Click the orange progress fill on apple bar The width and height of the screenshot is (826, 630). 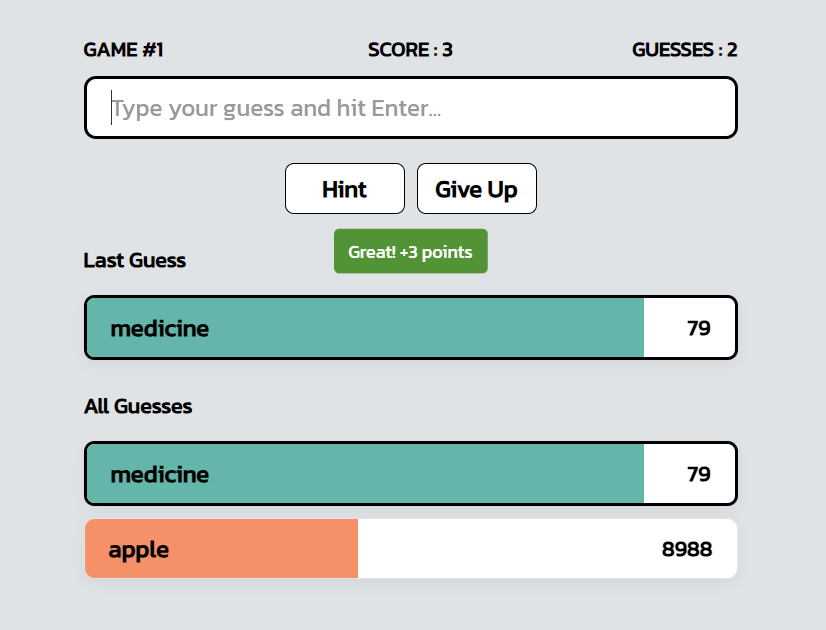pyautogui.click(x=220, y=548)
